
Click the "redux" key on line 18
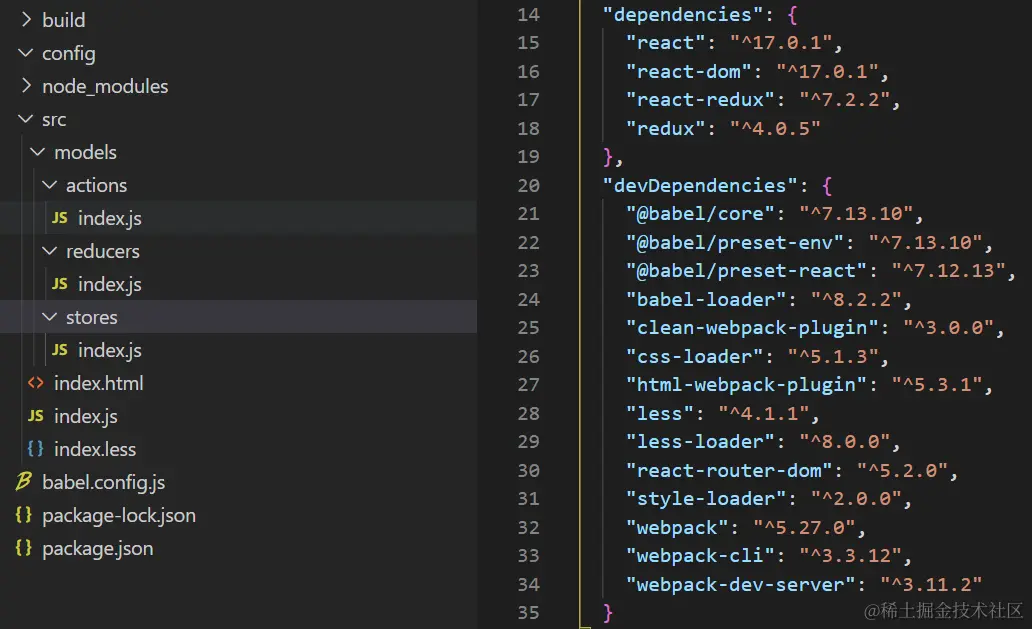(x=665, y=128)
